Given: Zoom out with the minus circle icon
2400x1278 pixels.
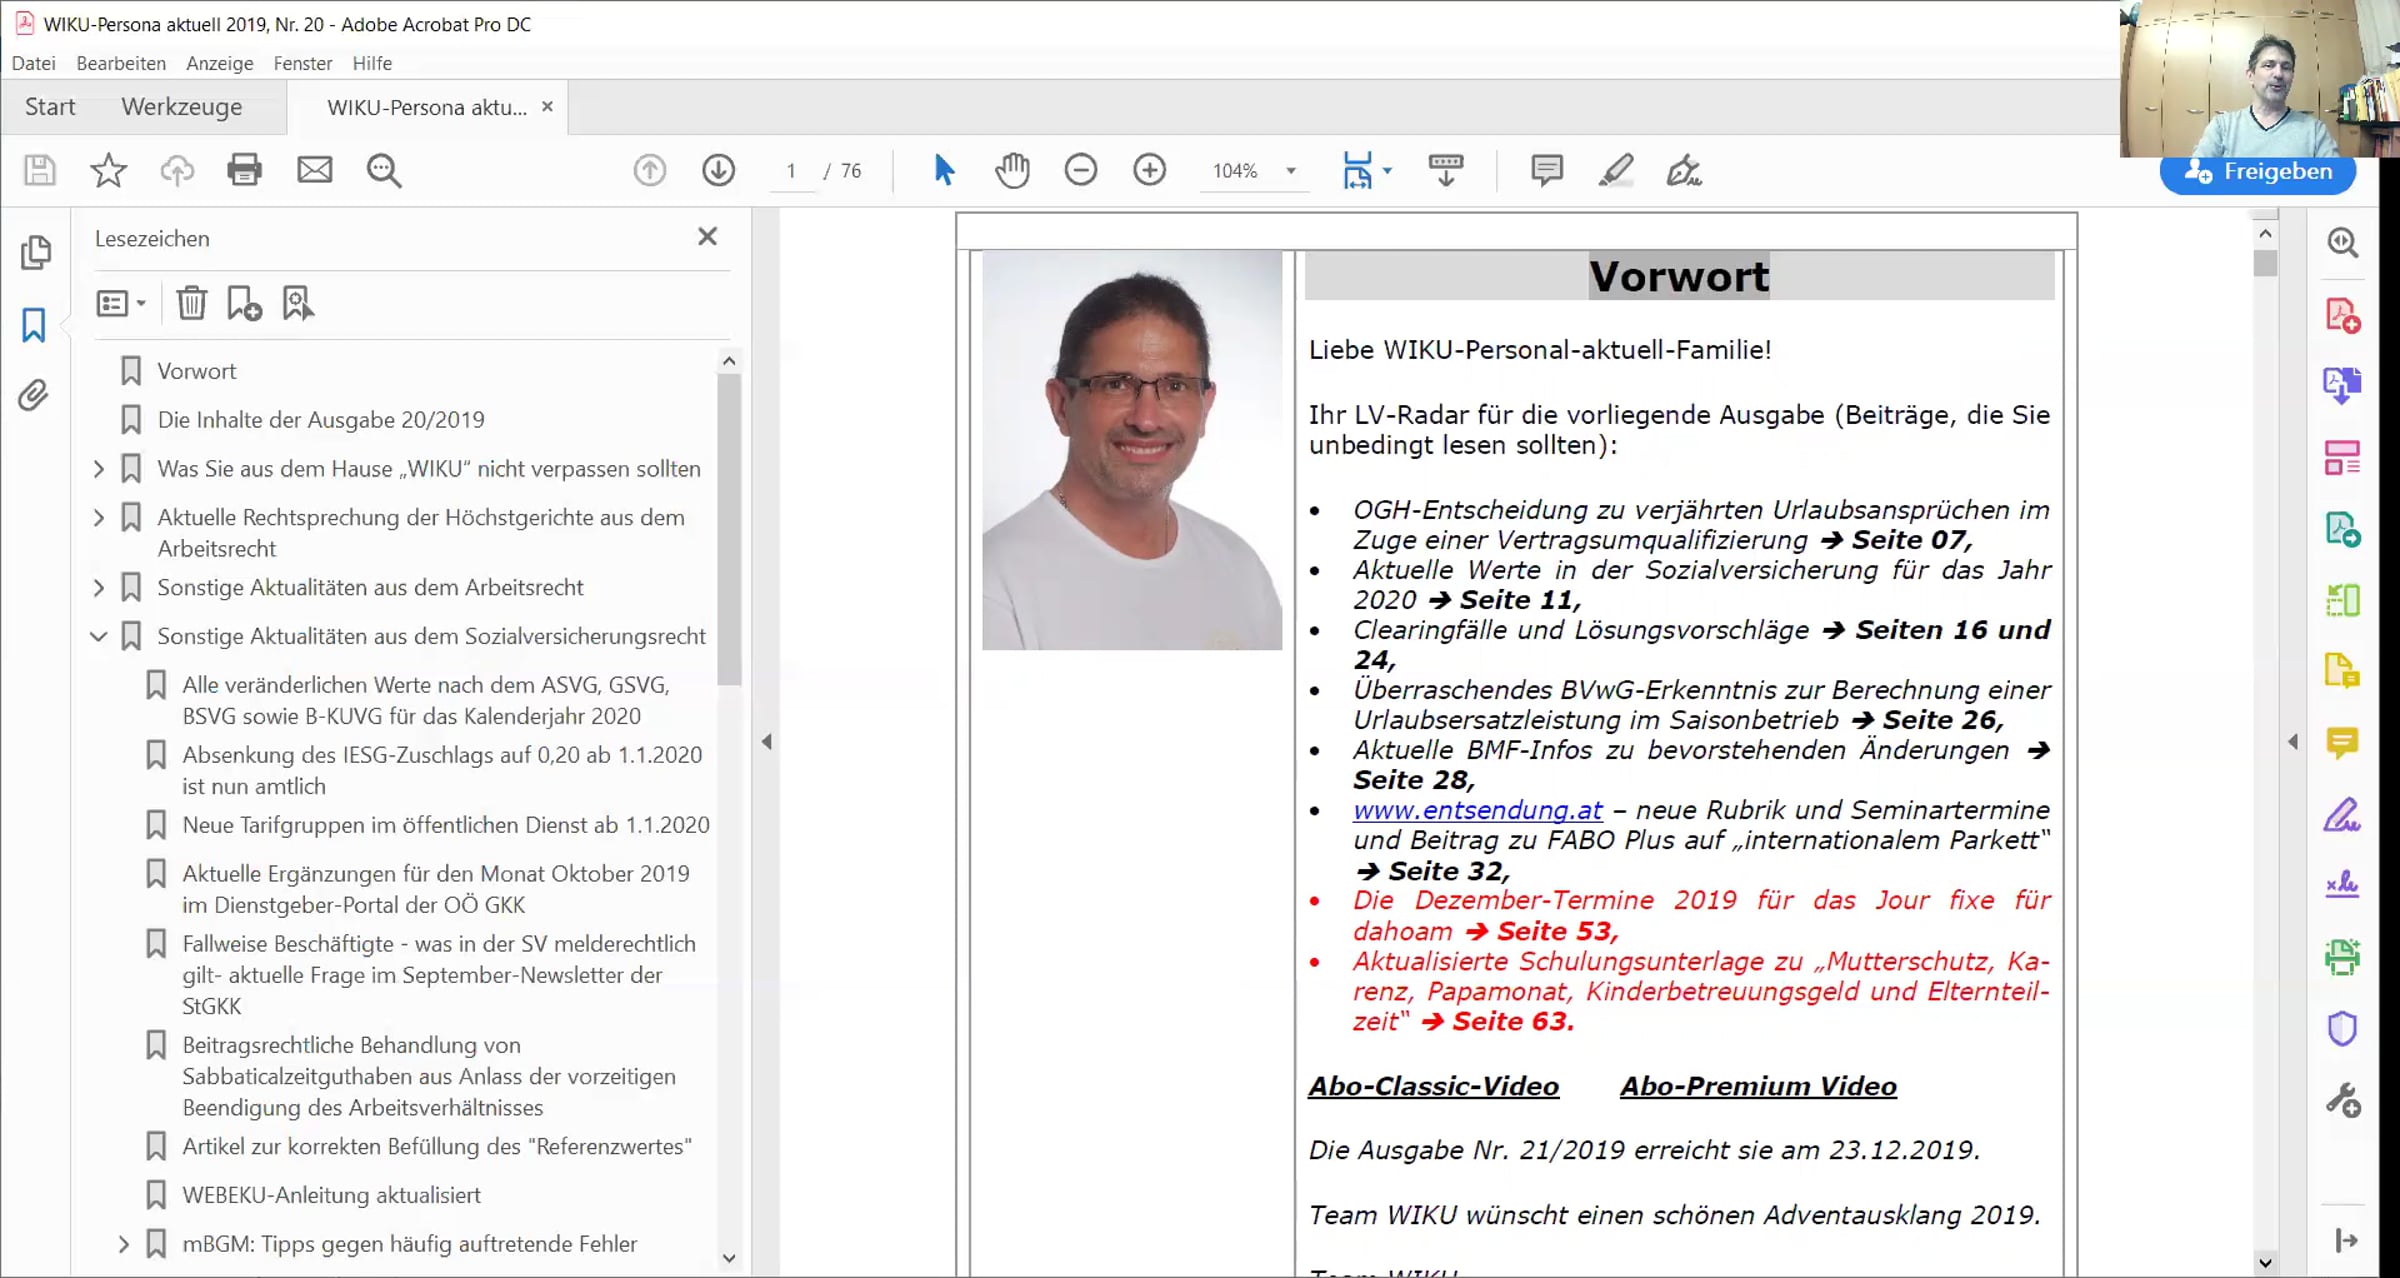Looking at the screenshot, I should click(1080, 170).
